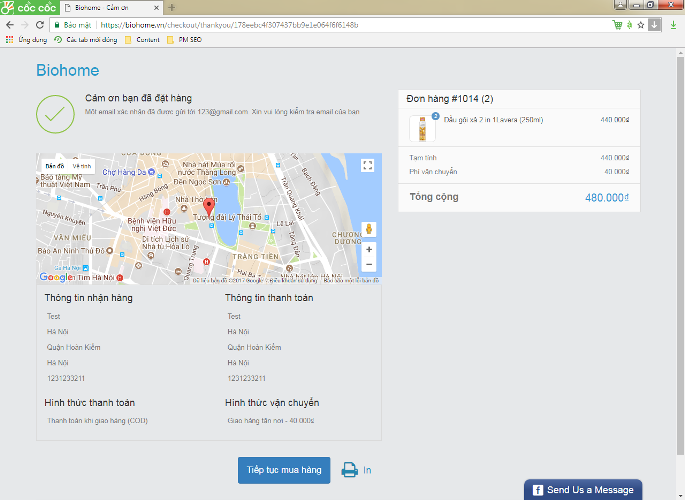Open the user profile button in title bar
Screen dimensions: 685x500
click(621, 6)
